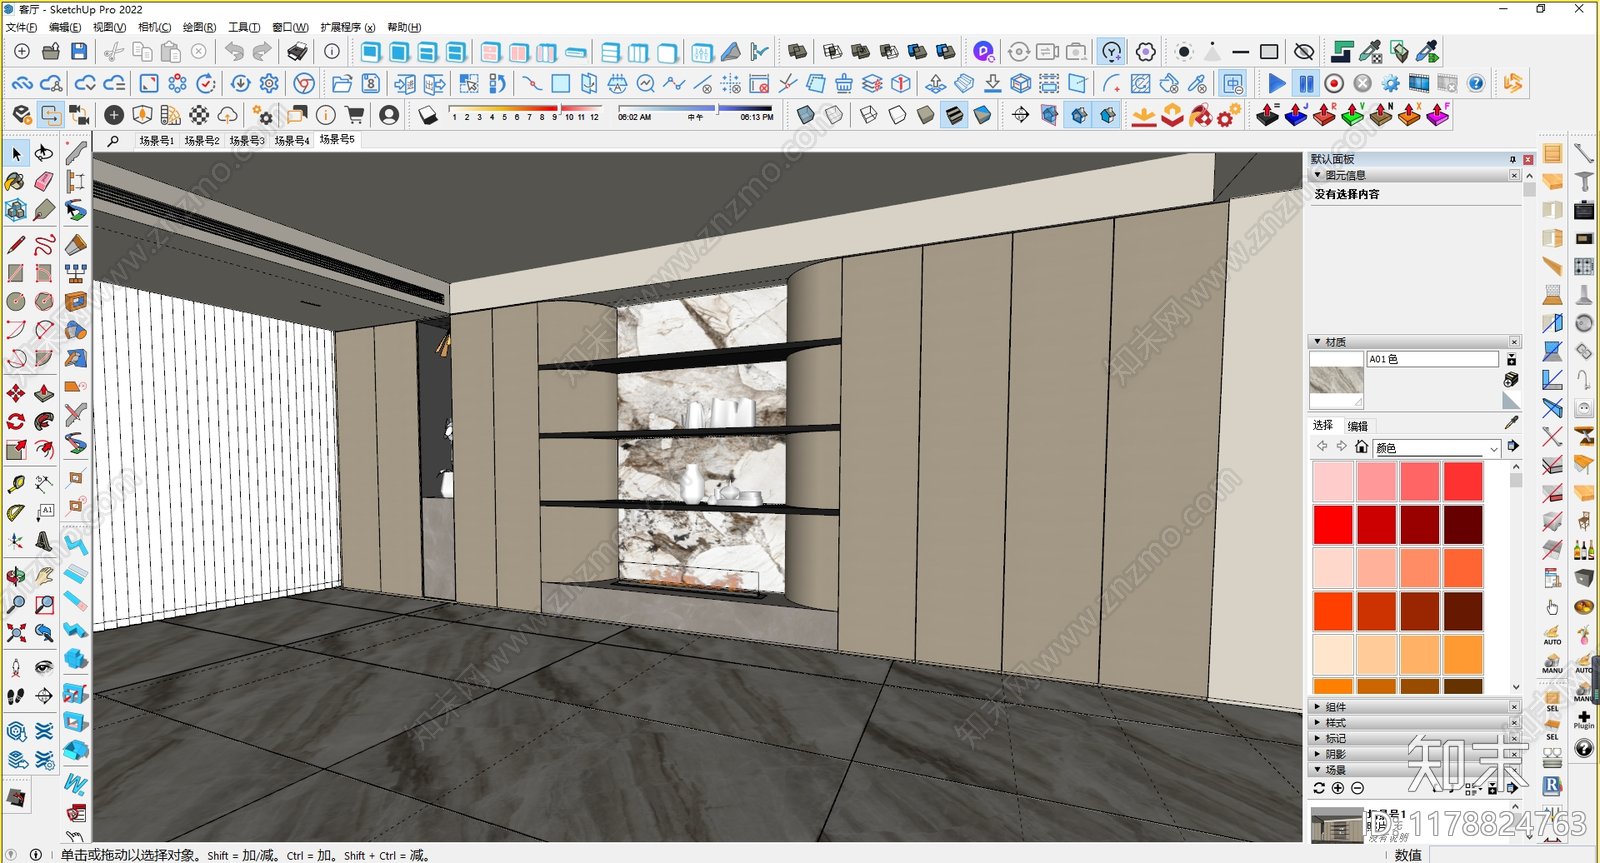Switch to scene tab 场景号3
1600x863 pixels.
tap(247, 141)
